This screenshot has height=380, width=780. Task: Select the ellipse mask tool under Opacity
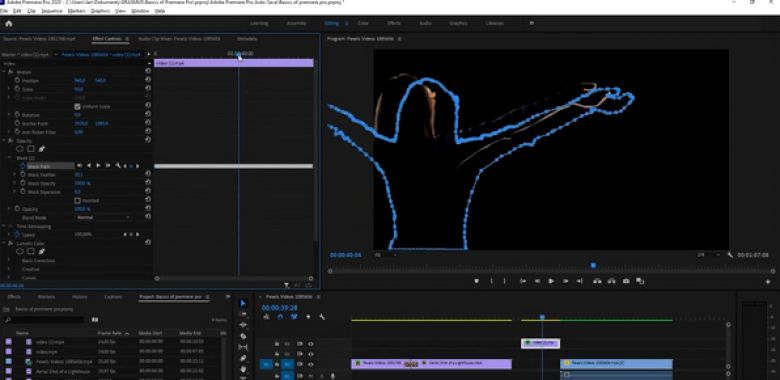[x=20, y=149]
